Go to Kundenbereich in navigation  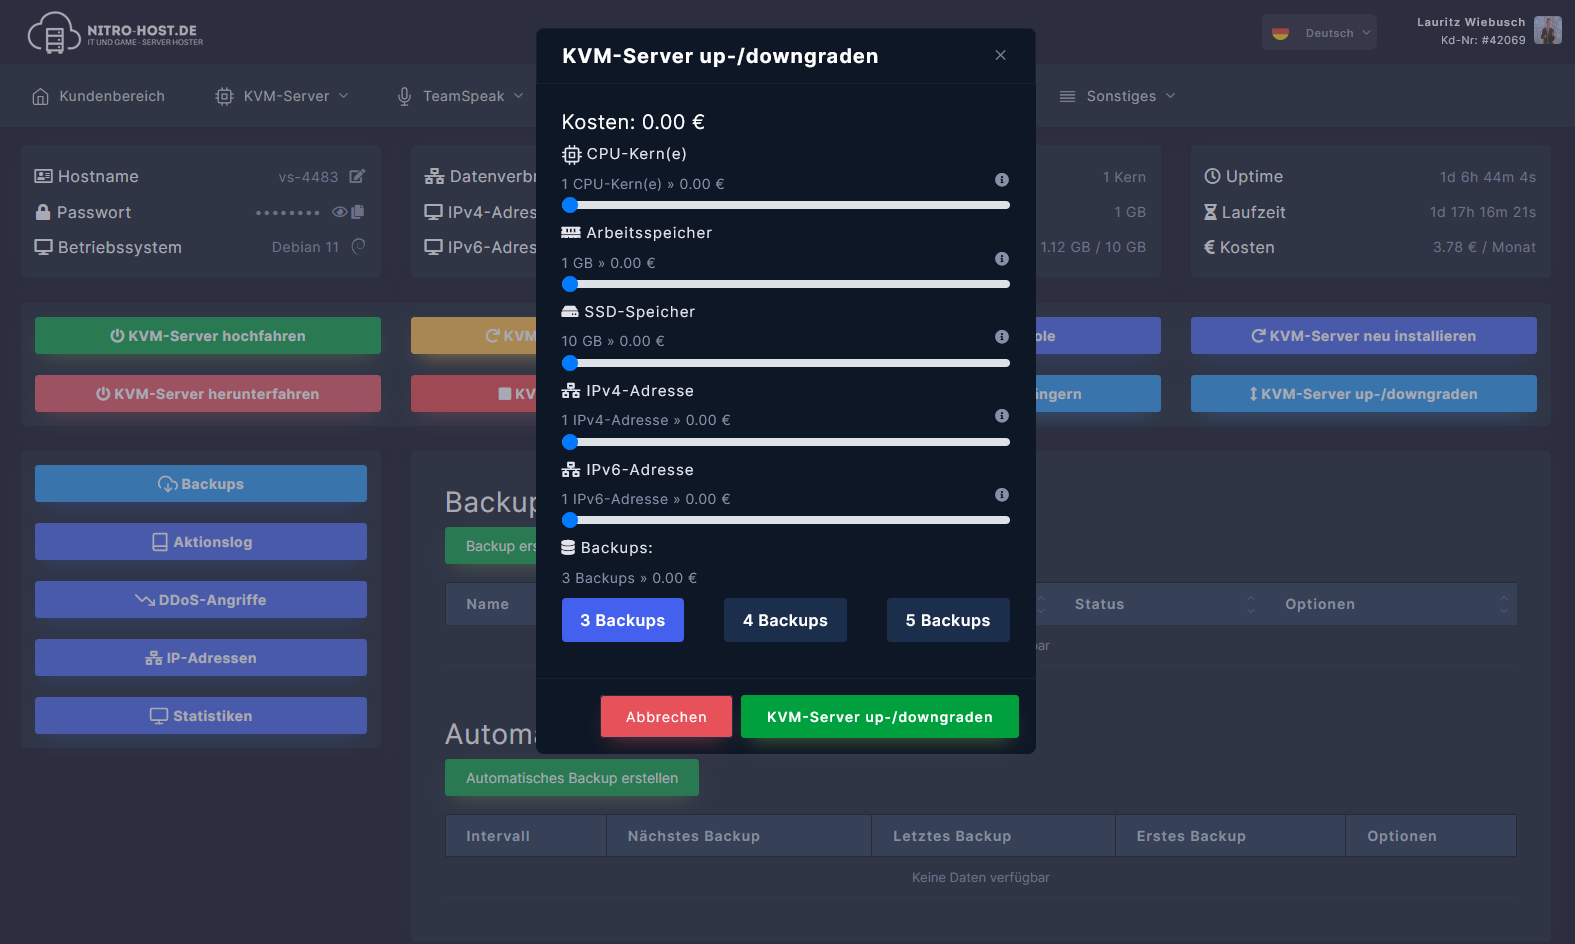point(98,96)
